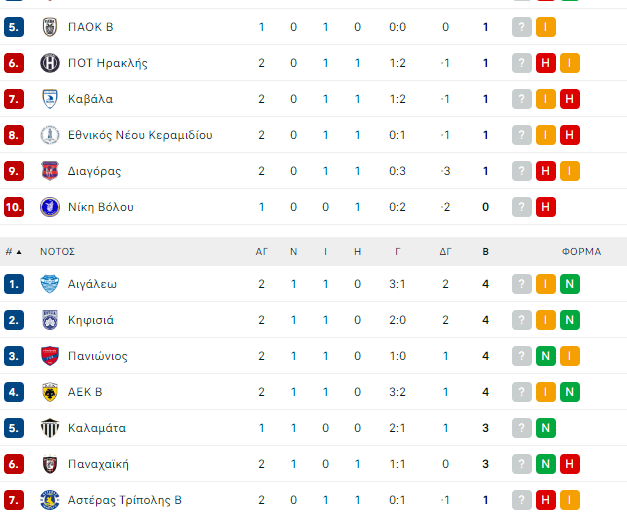Click the Αιγάλεω team crest
627x513 pixels.
click(50, 284)
